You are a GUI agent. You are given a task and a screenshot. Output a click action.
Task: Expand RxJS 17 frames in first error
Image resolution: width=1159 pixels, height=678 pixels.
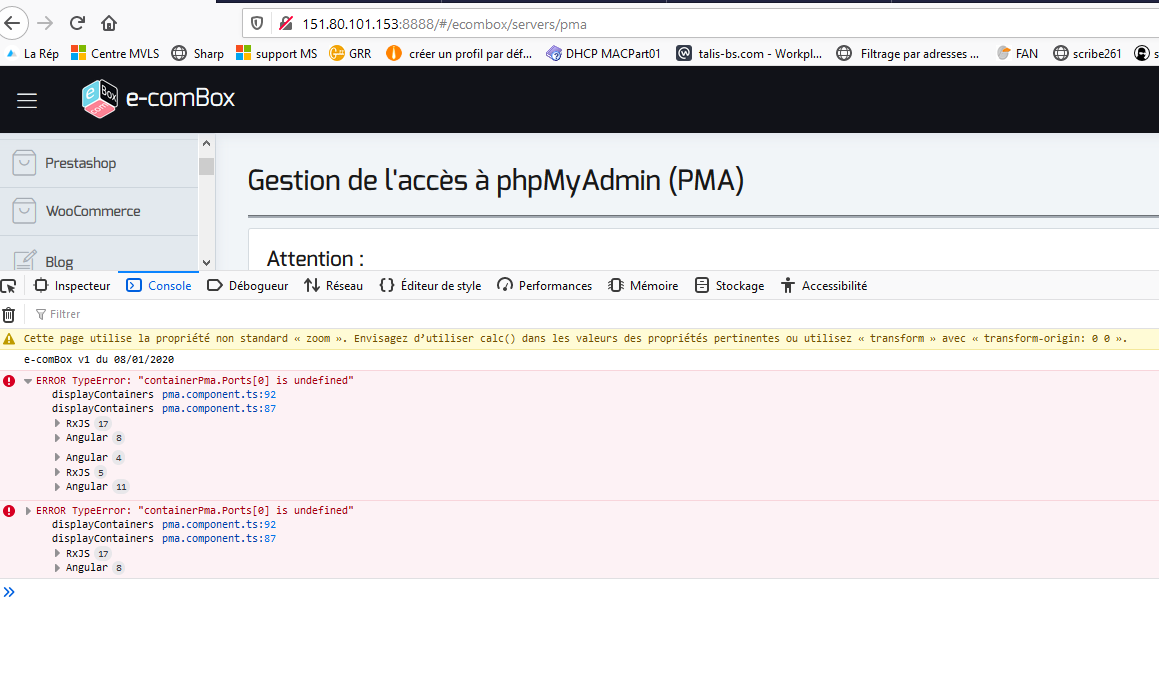57,424
